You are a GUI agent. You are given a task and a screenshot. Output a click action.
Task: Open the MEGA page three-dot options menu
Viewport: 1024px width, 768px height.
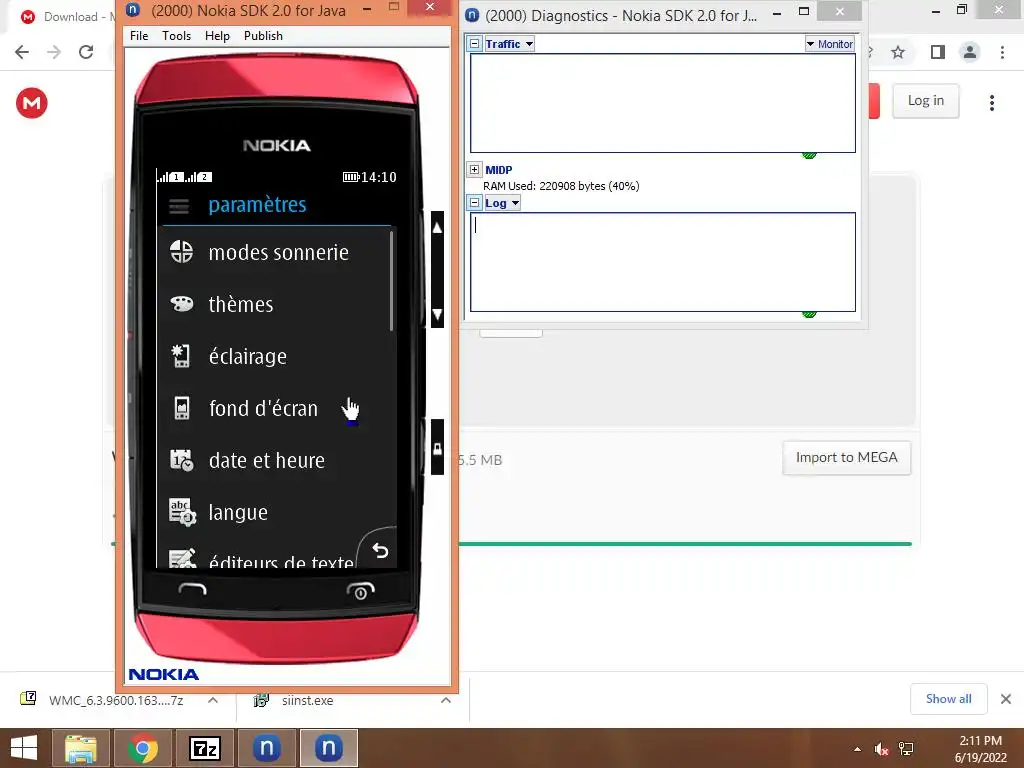(x=992, y=103)
